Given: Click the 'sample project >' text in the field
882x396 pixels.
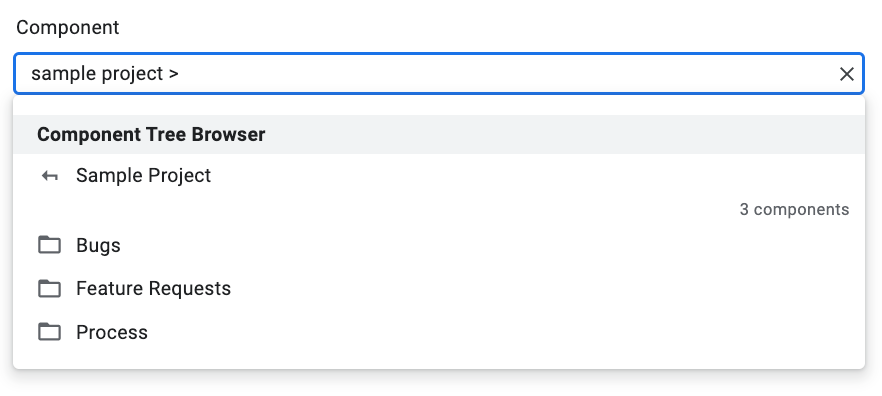Looking at the screenshot, I should pos(105,74).
